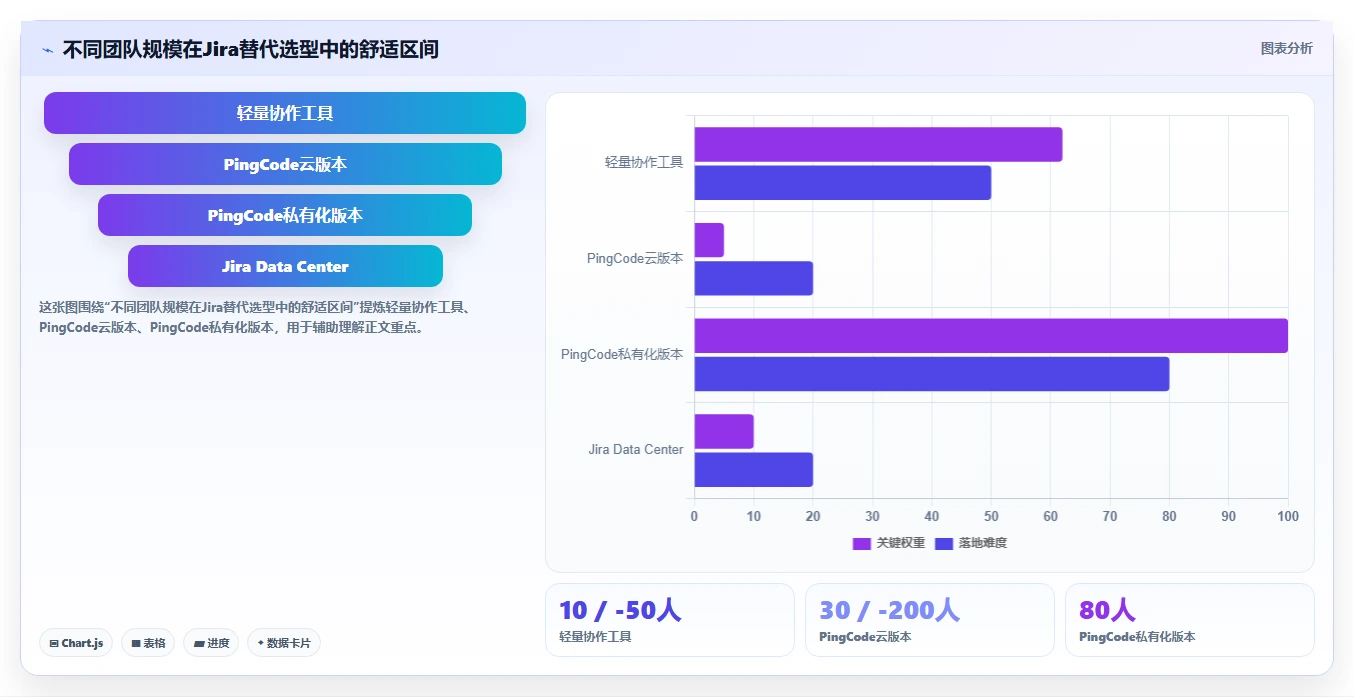Image resolution: width=1354 pixels, height=697 pixels.
Task: Click the x-axis tick value 50
Action: [991, 516]
